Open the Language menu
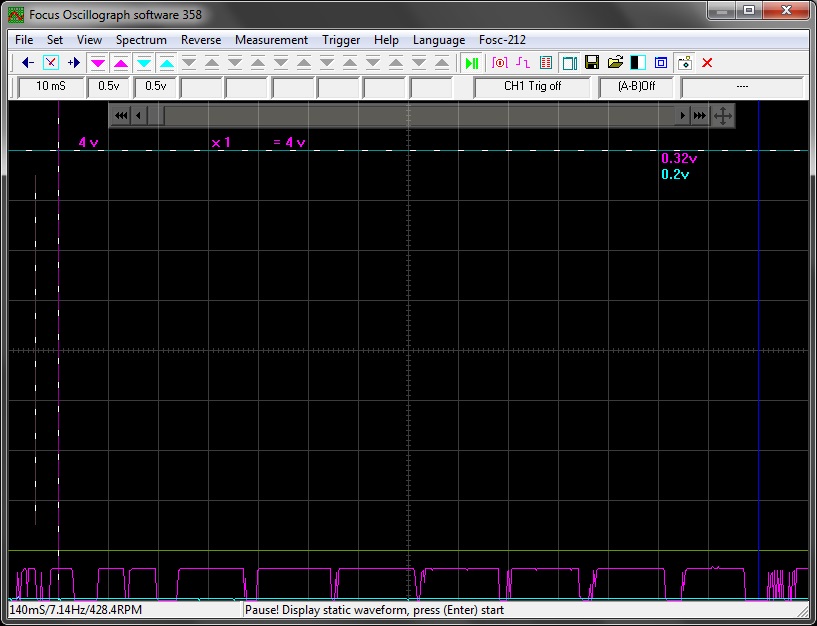 click(439, 40)
